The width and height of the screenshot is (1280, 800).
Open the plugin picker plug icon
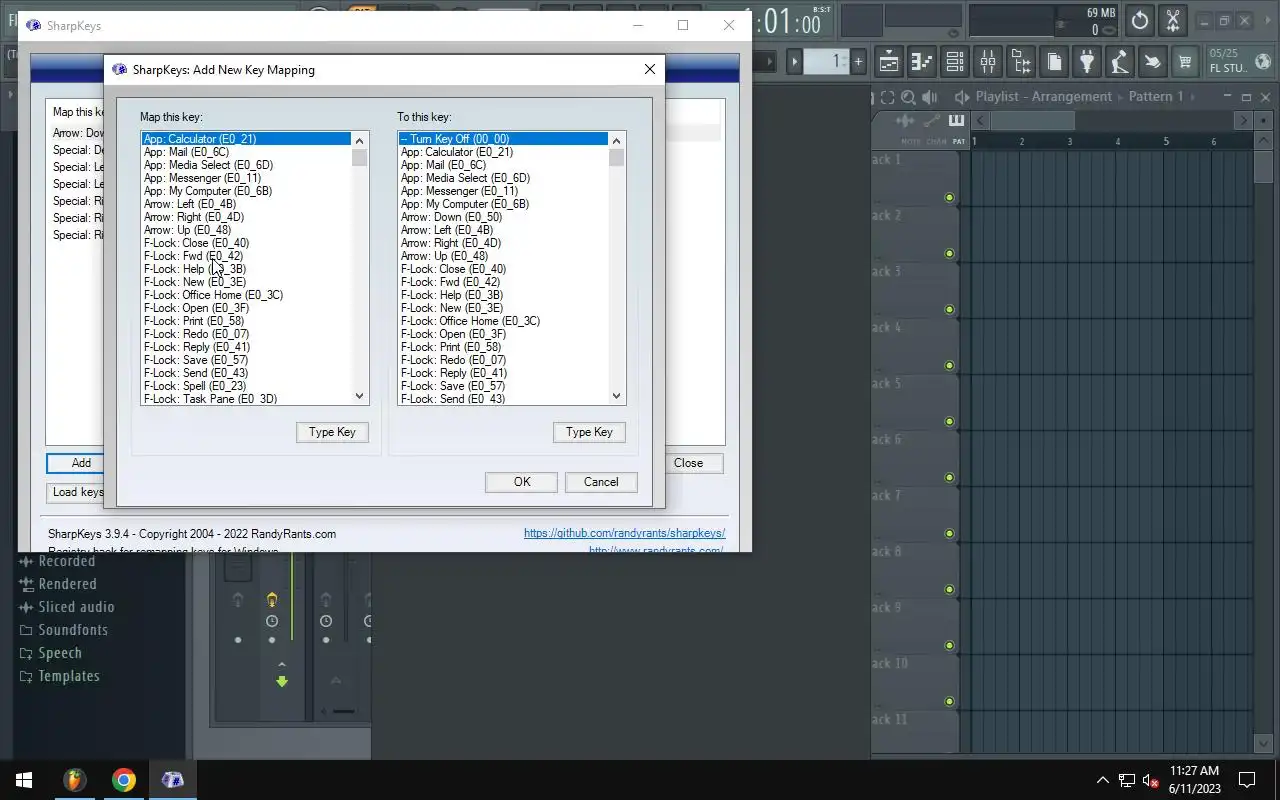point(1087,62)
